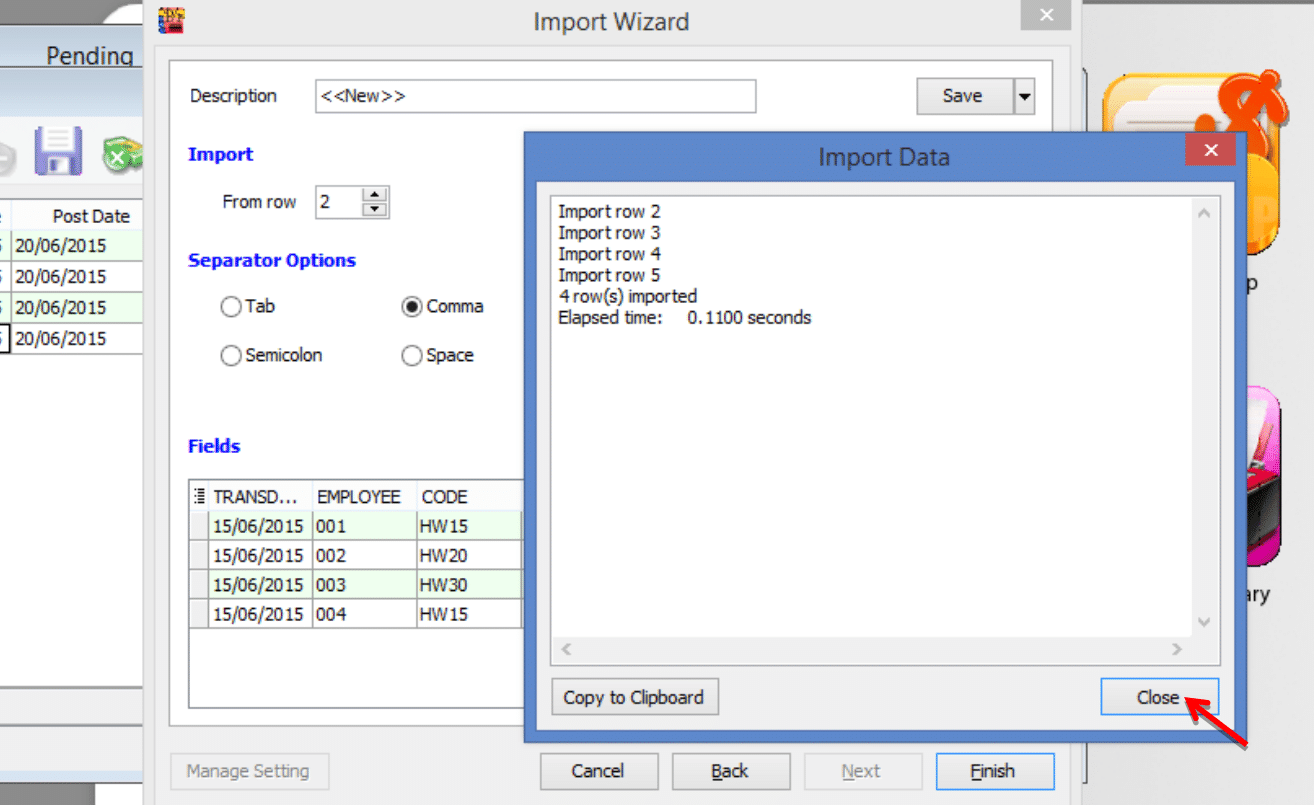The width and height of the screenshot is (1315, 807).
Task: Click inside the Description text field
Action: [535, 96]
